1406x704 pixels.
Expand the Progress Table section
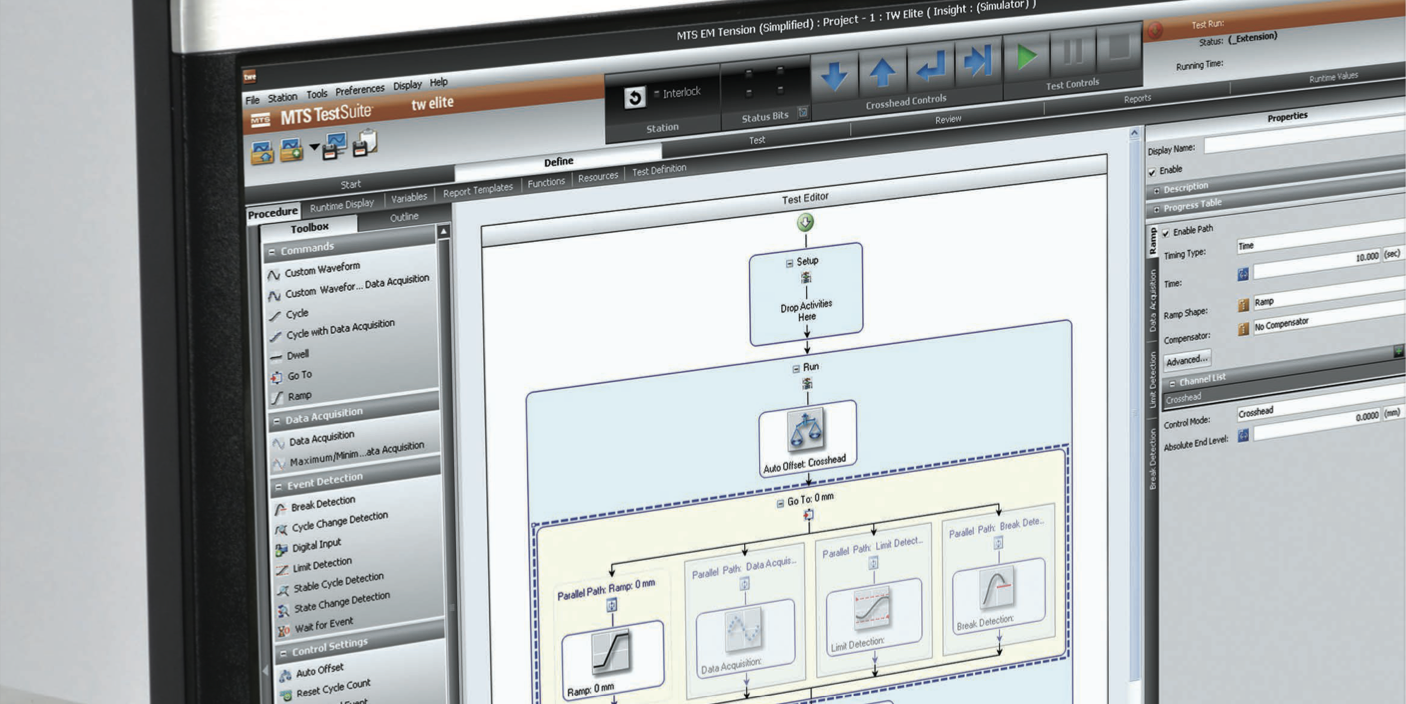tap(1156, 209)
